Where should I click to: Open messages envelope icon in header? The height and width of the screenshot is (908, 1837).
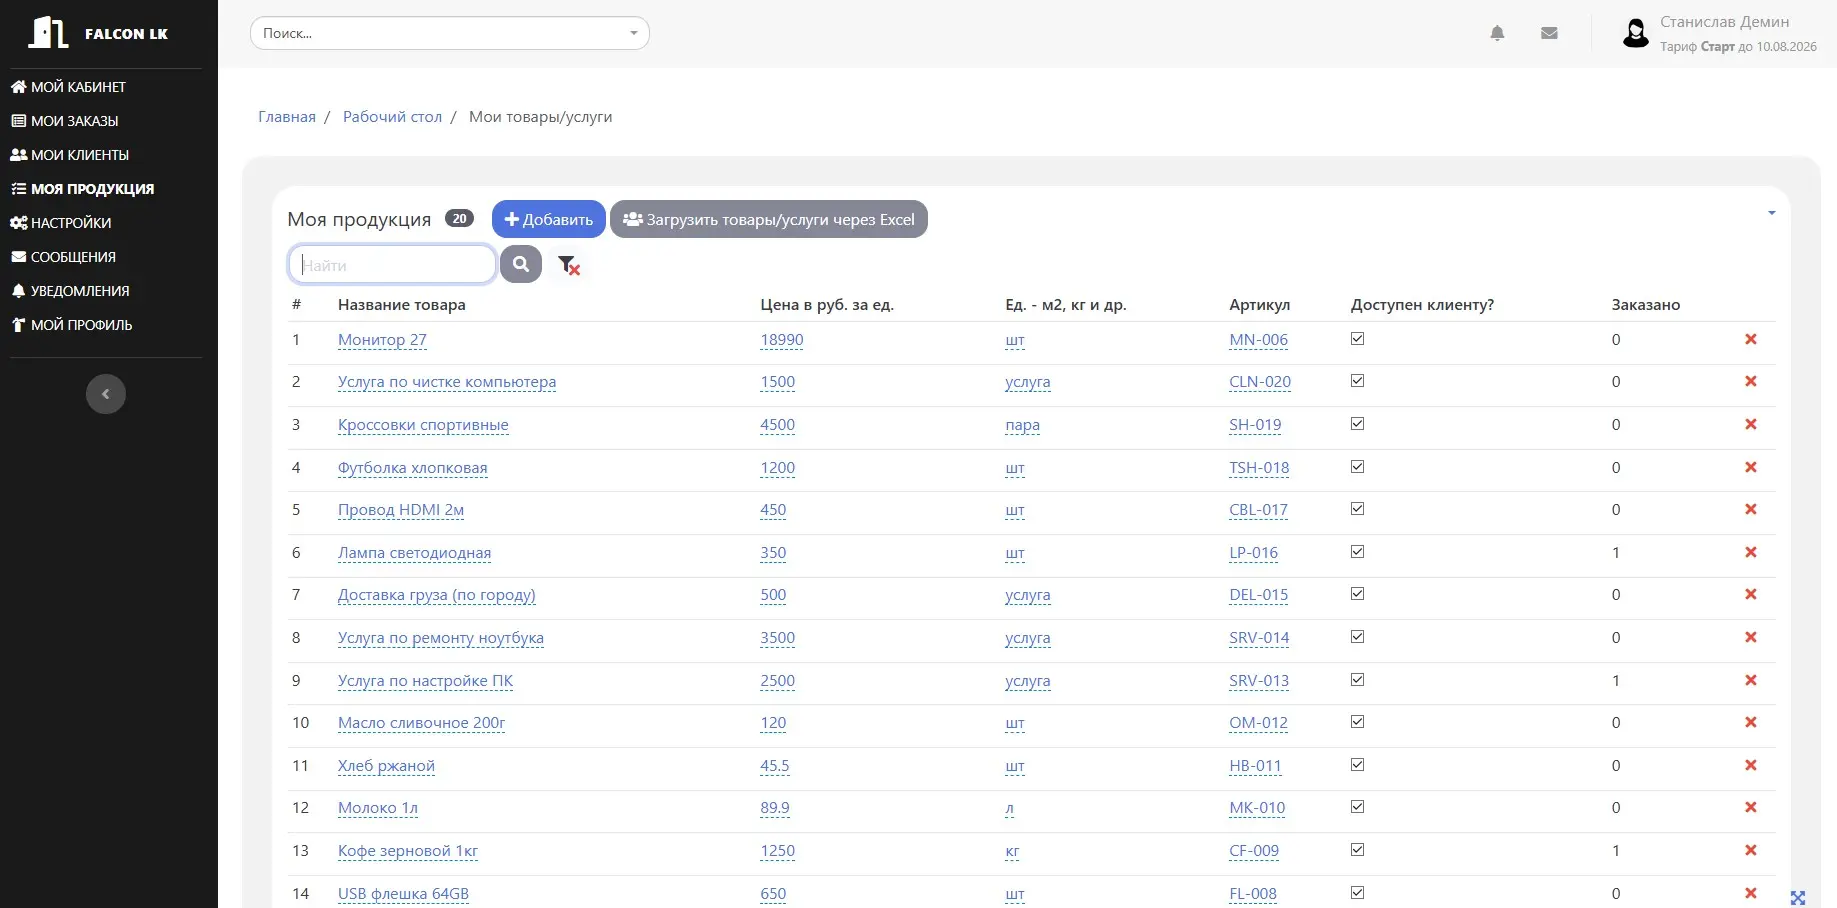click(1549, 33)
